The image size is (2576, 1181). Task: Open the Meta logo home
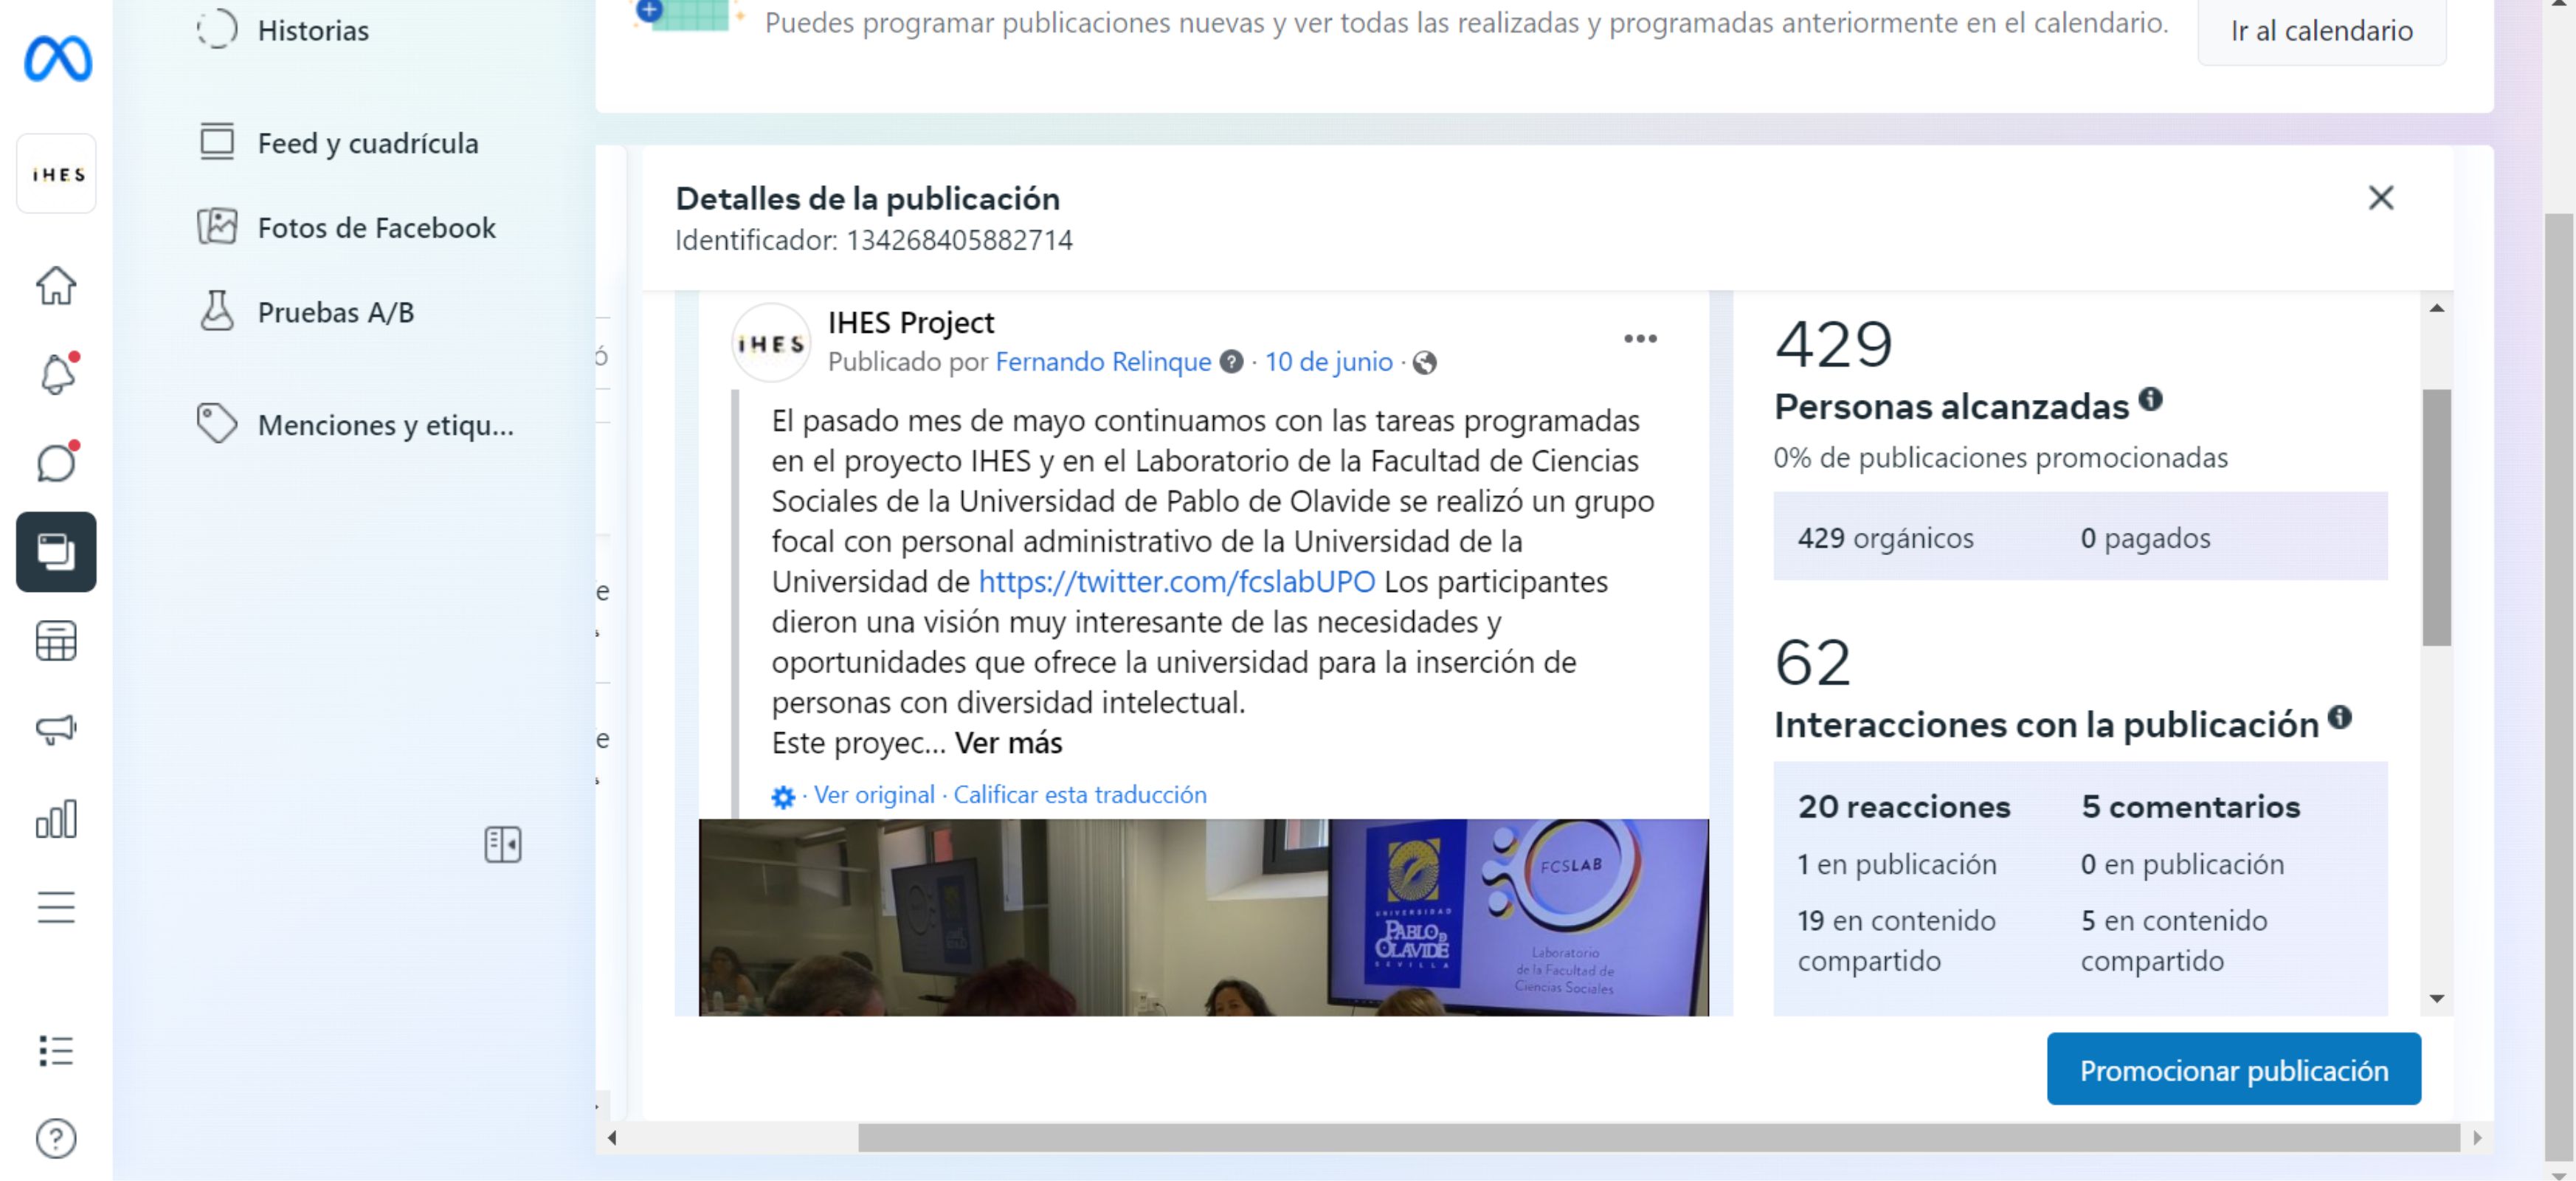[57, 58]
